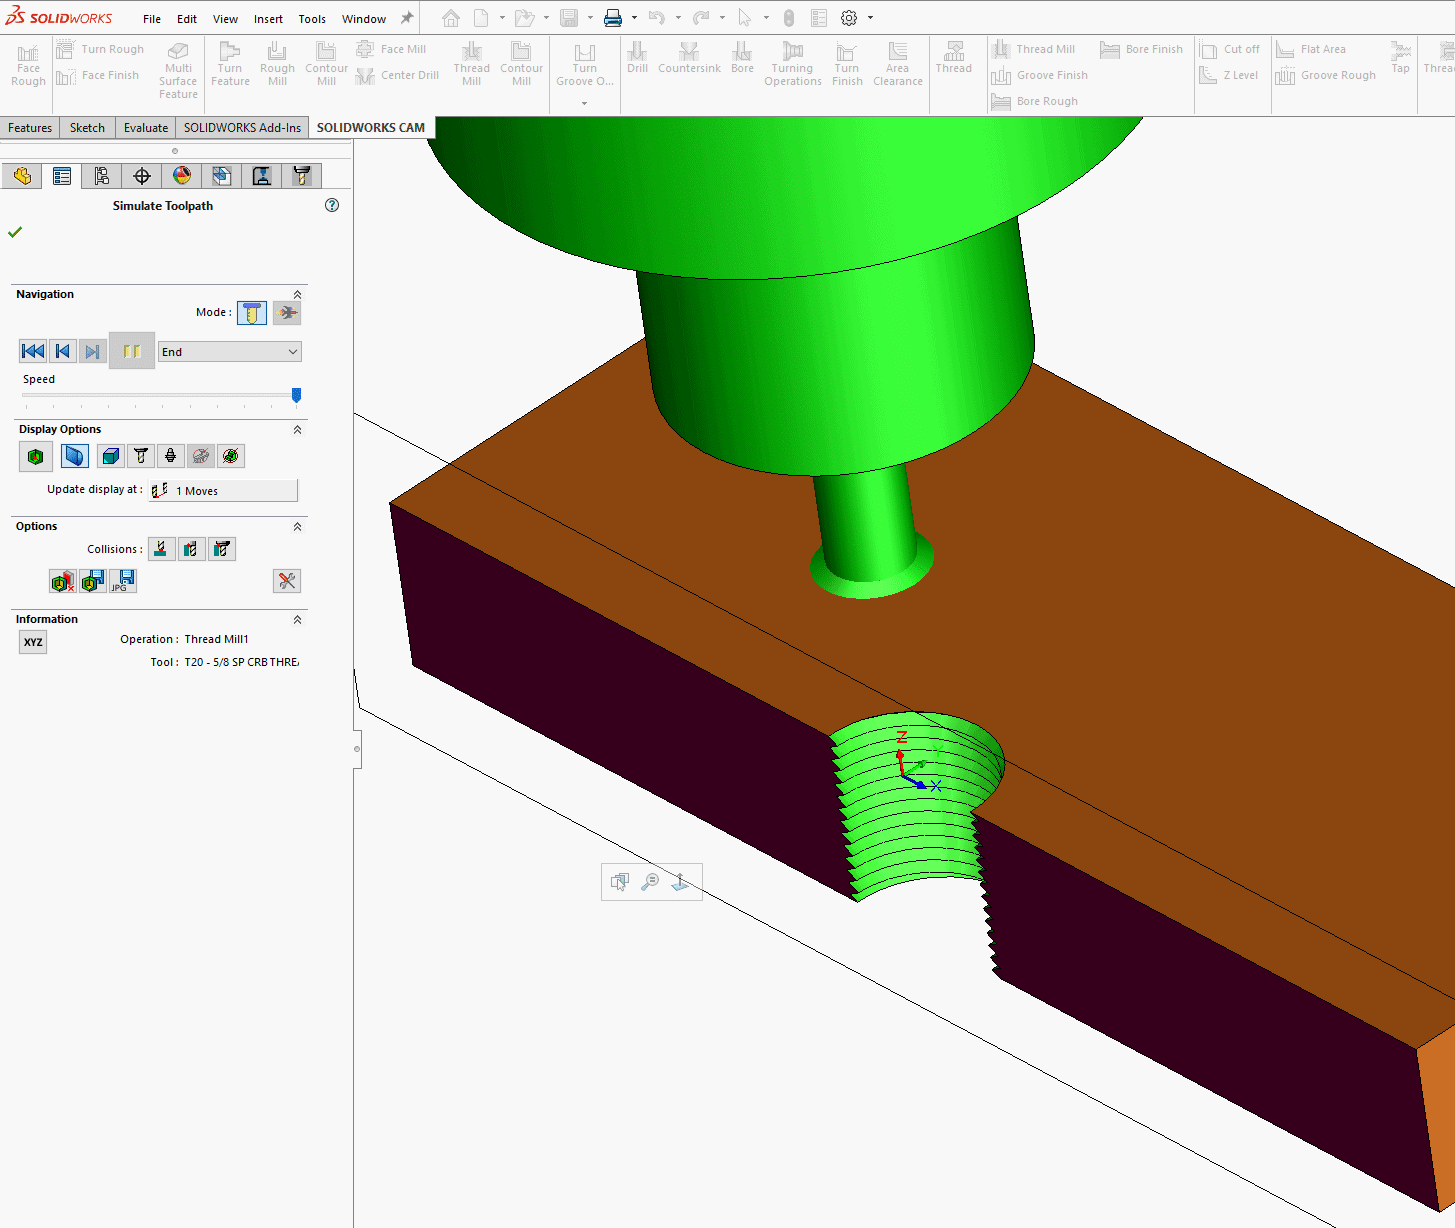
Task: Collapse the Navigation section
Action: [297, 294]
